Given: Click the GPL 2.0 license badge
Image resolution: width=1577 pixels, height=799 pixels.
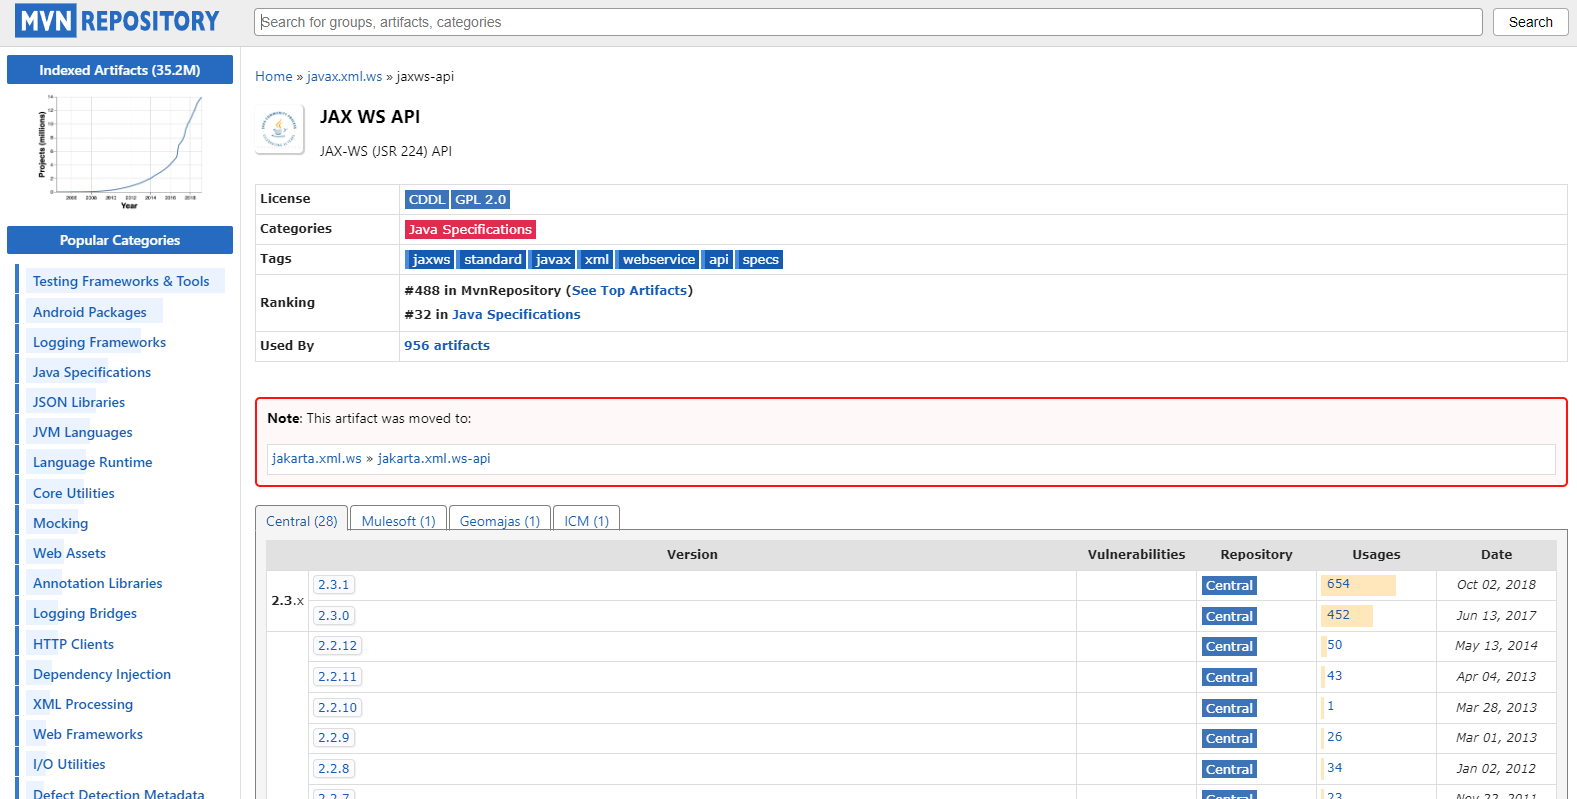Looking at the screenshot, I should 481,200.
